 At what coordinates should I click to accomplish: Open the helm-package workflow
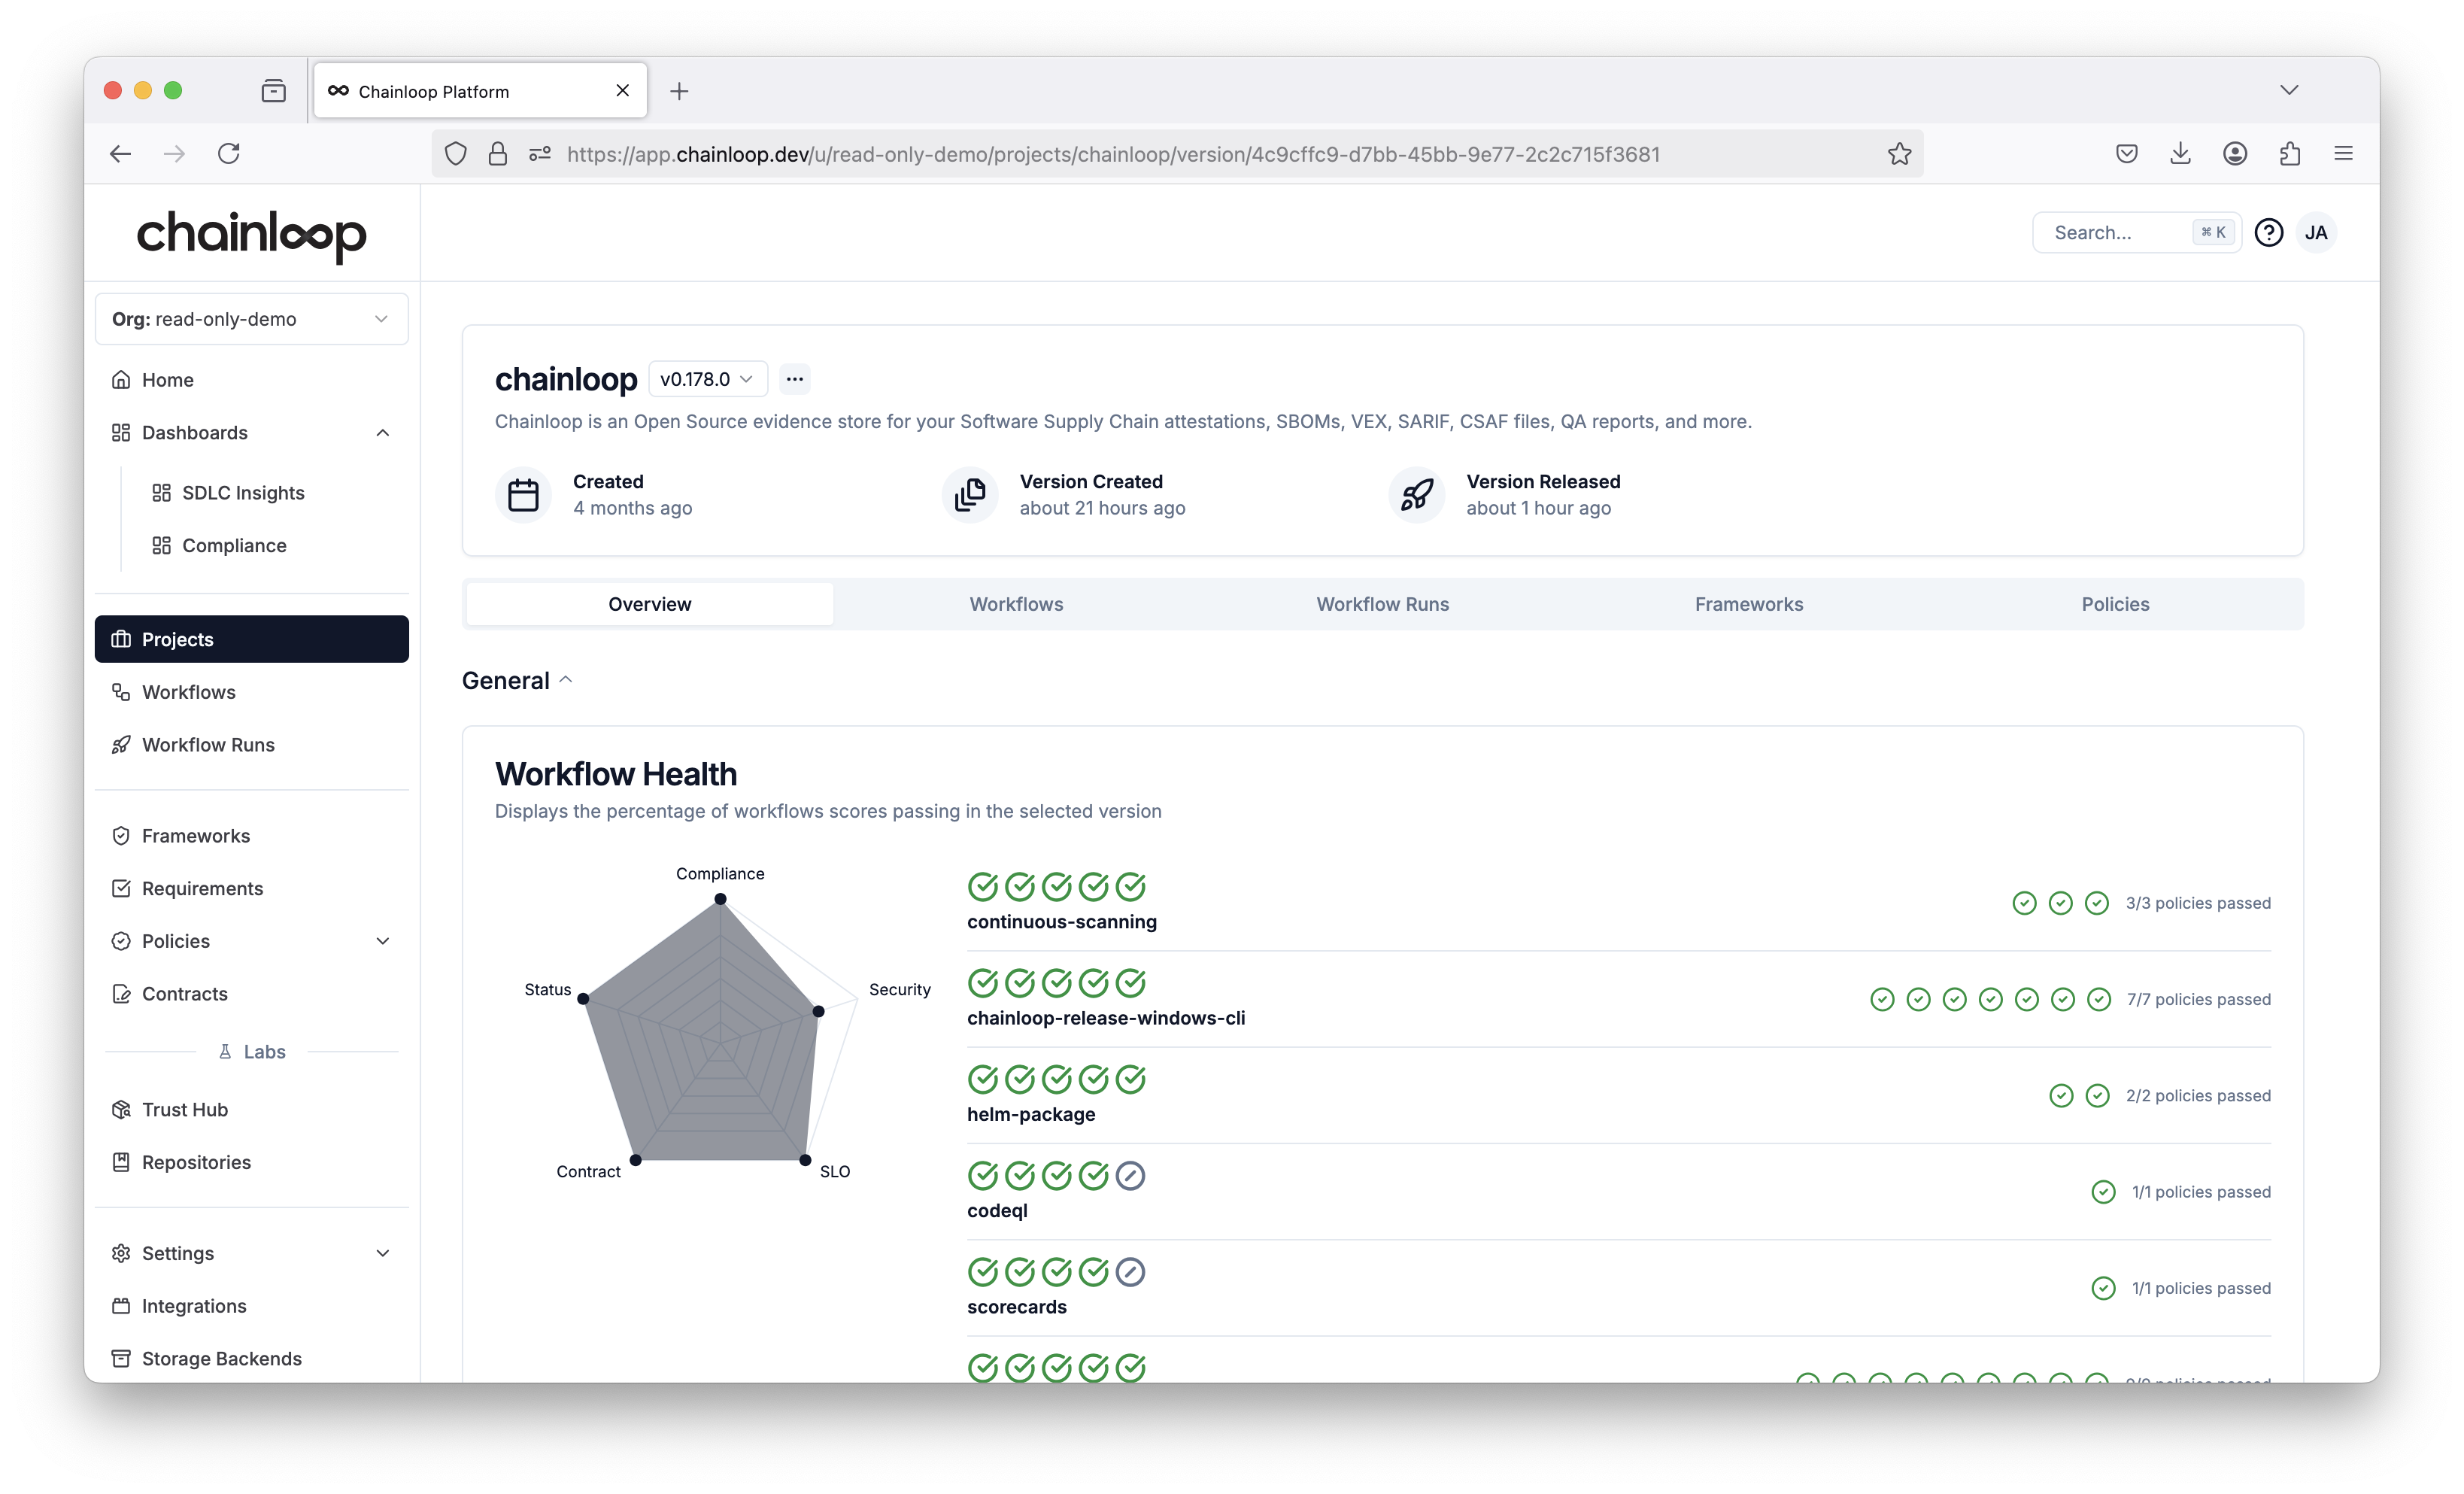(x=1031, y=1114)
